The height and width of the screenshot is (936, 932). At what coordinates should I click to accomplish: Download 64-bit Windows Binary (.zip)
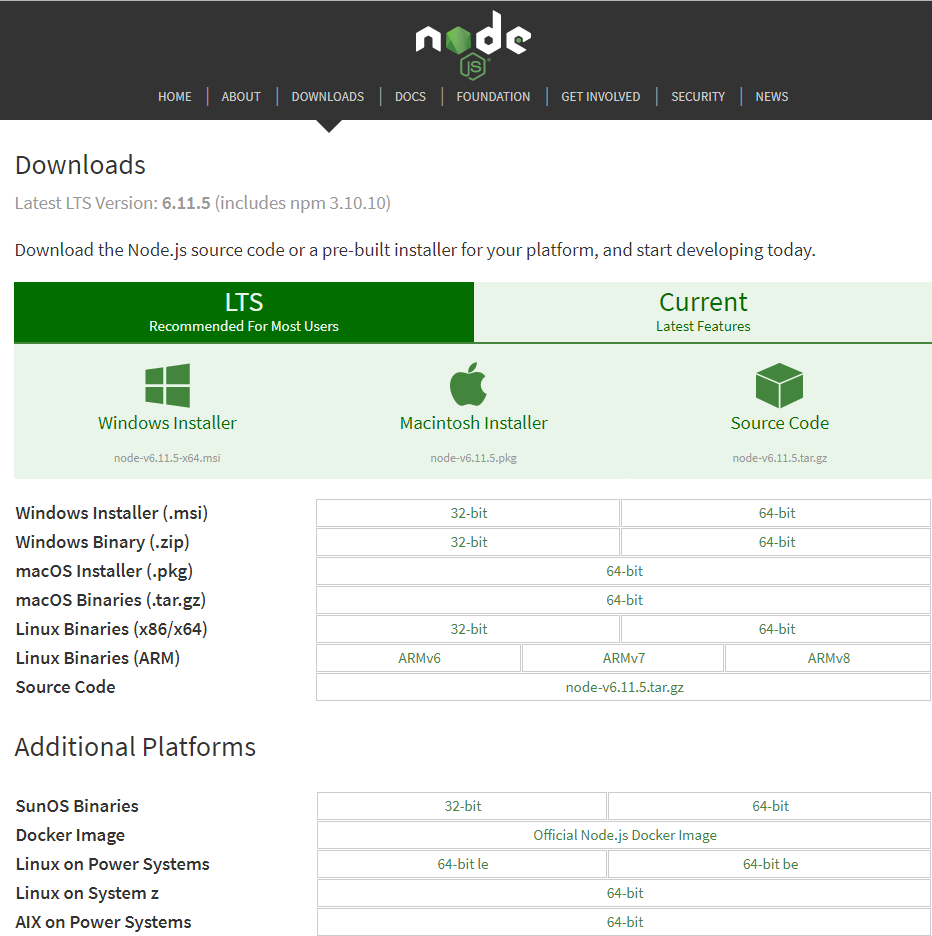[776, 542]
